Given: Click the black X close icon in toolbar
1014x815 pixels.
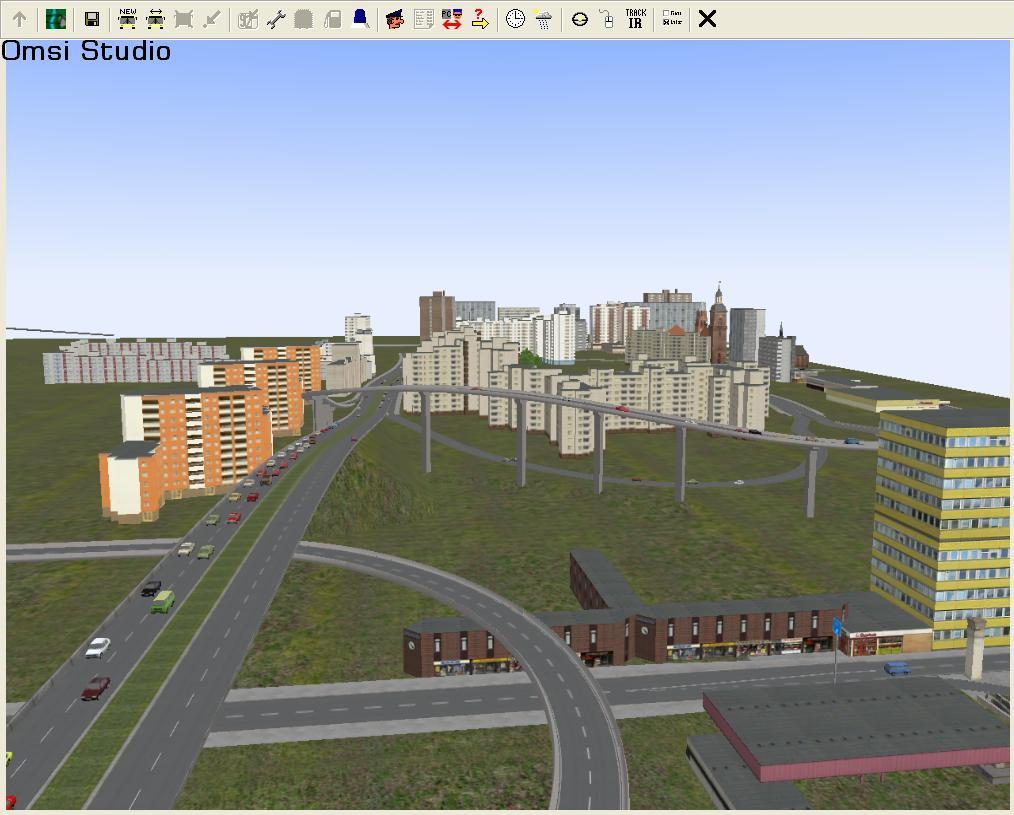Looking at the screenshot, I should click(707, 19).
